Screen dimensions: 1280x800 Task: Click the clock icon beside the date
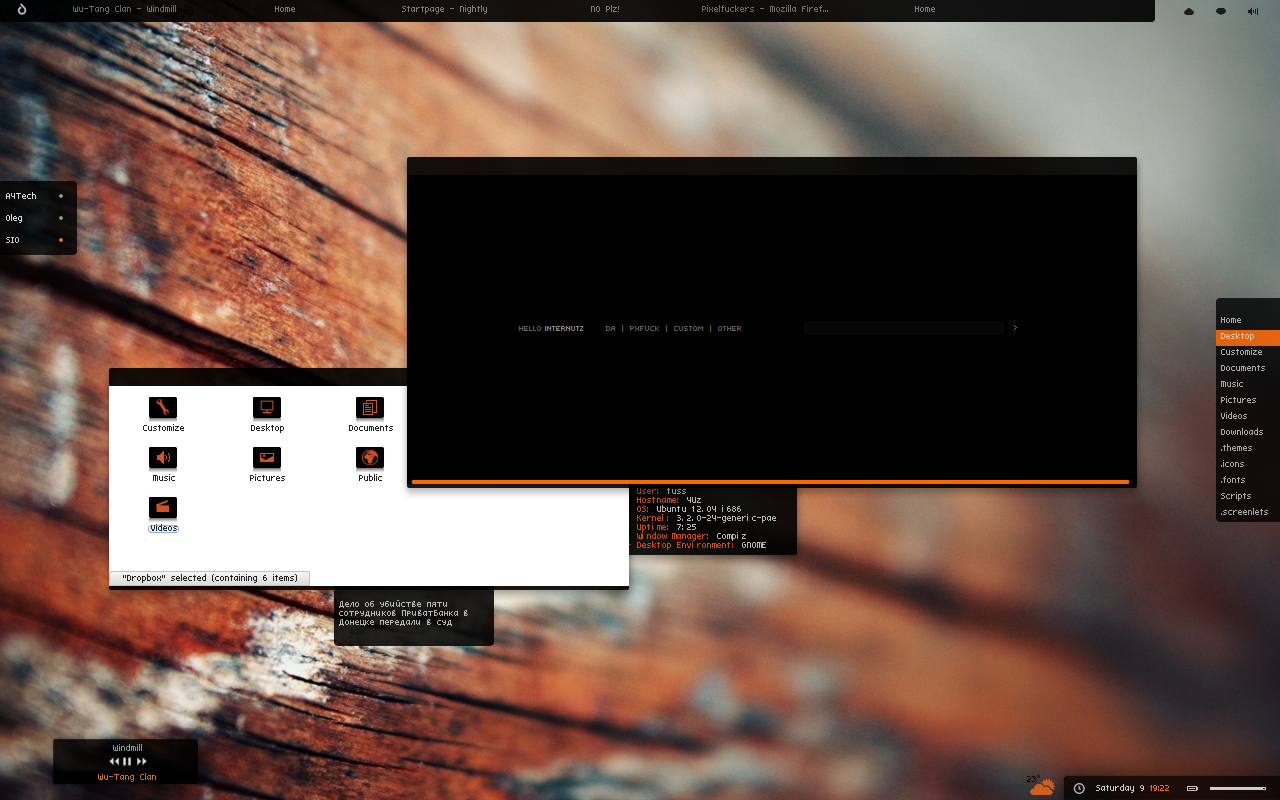pos(1079,788)
